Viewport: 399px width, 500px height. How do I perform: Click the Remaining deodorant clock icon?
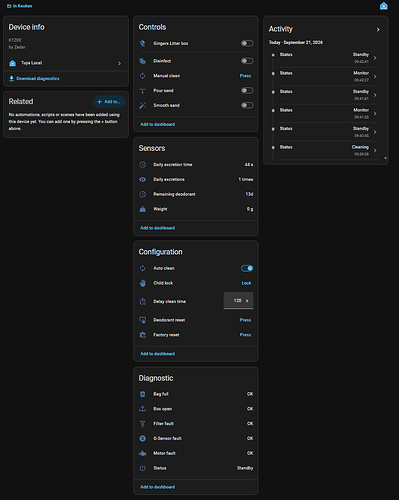pyautogui.click(x=142, y=194)
